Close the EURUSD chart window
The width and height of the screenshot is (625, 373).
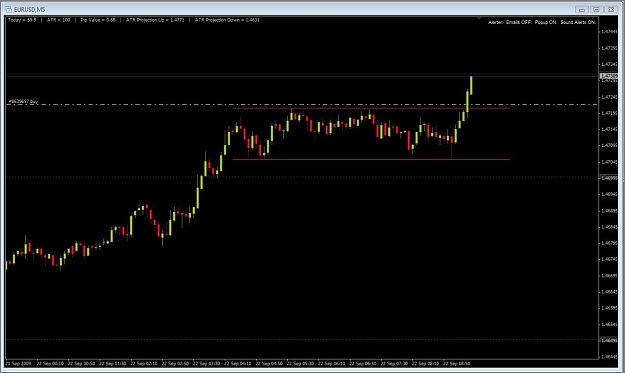611,10
